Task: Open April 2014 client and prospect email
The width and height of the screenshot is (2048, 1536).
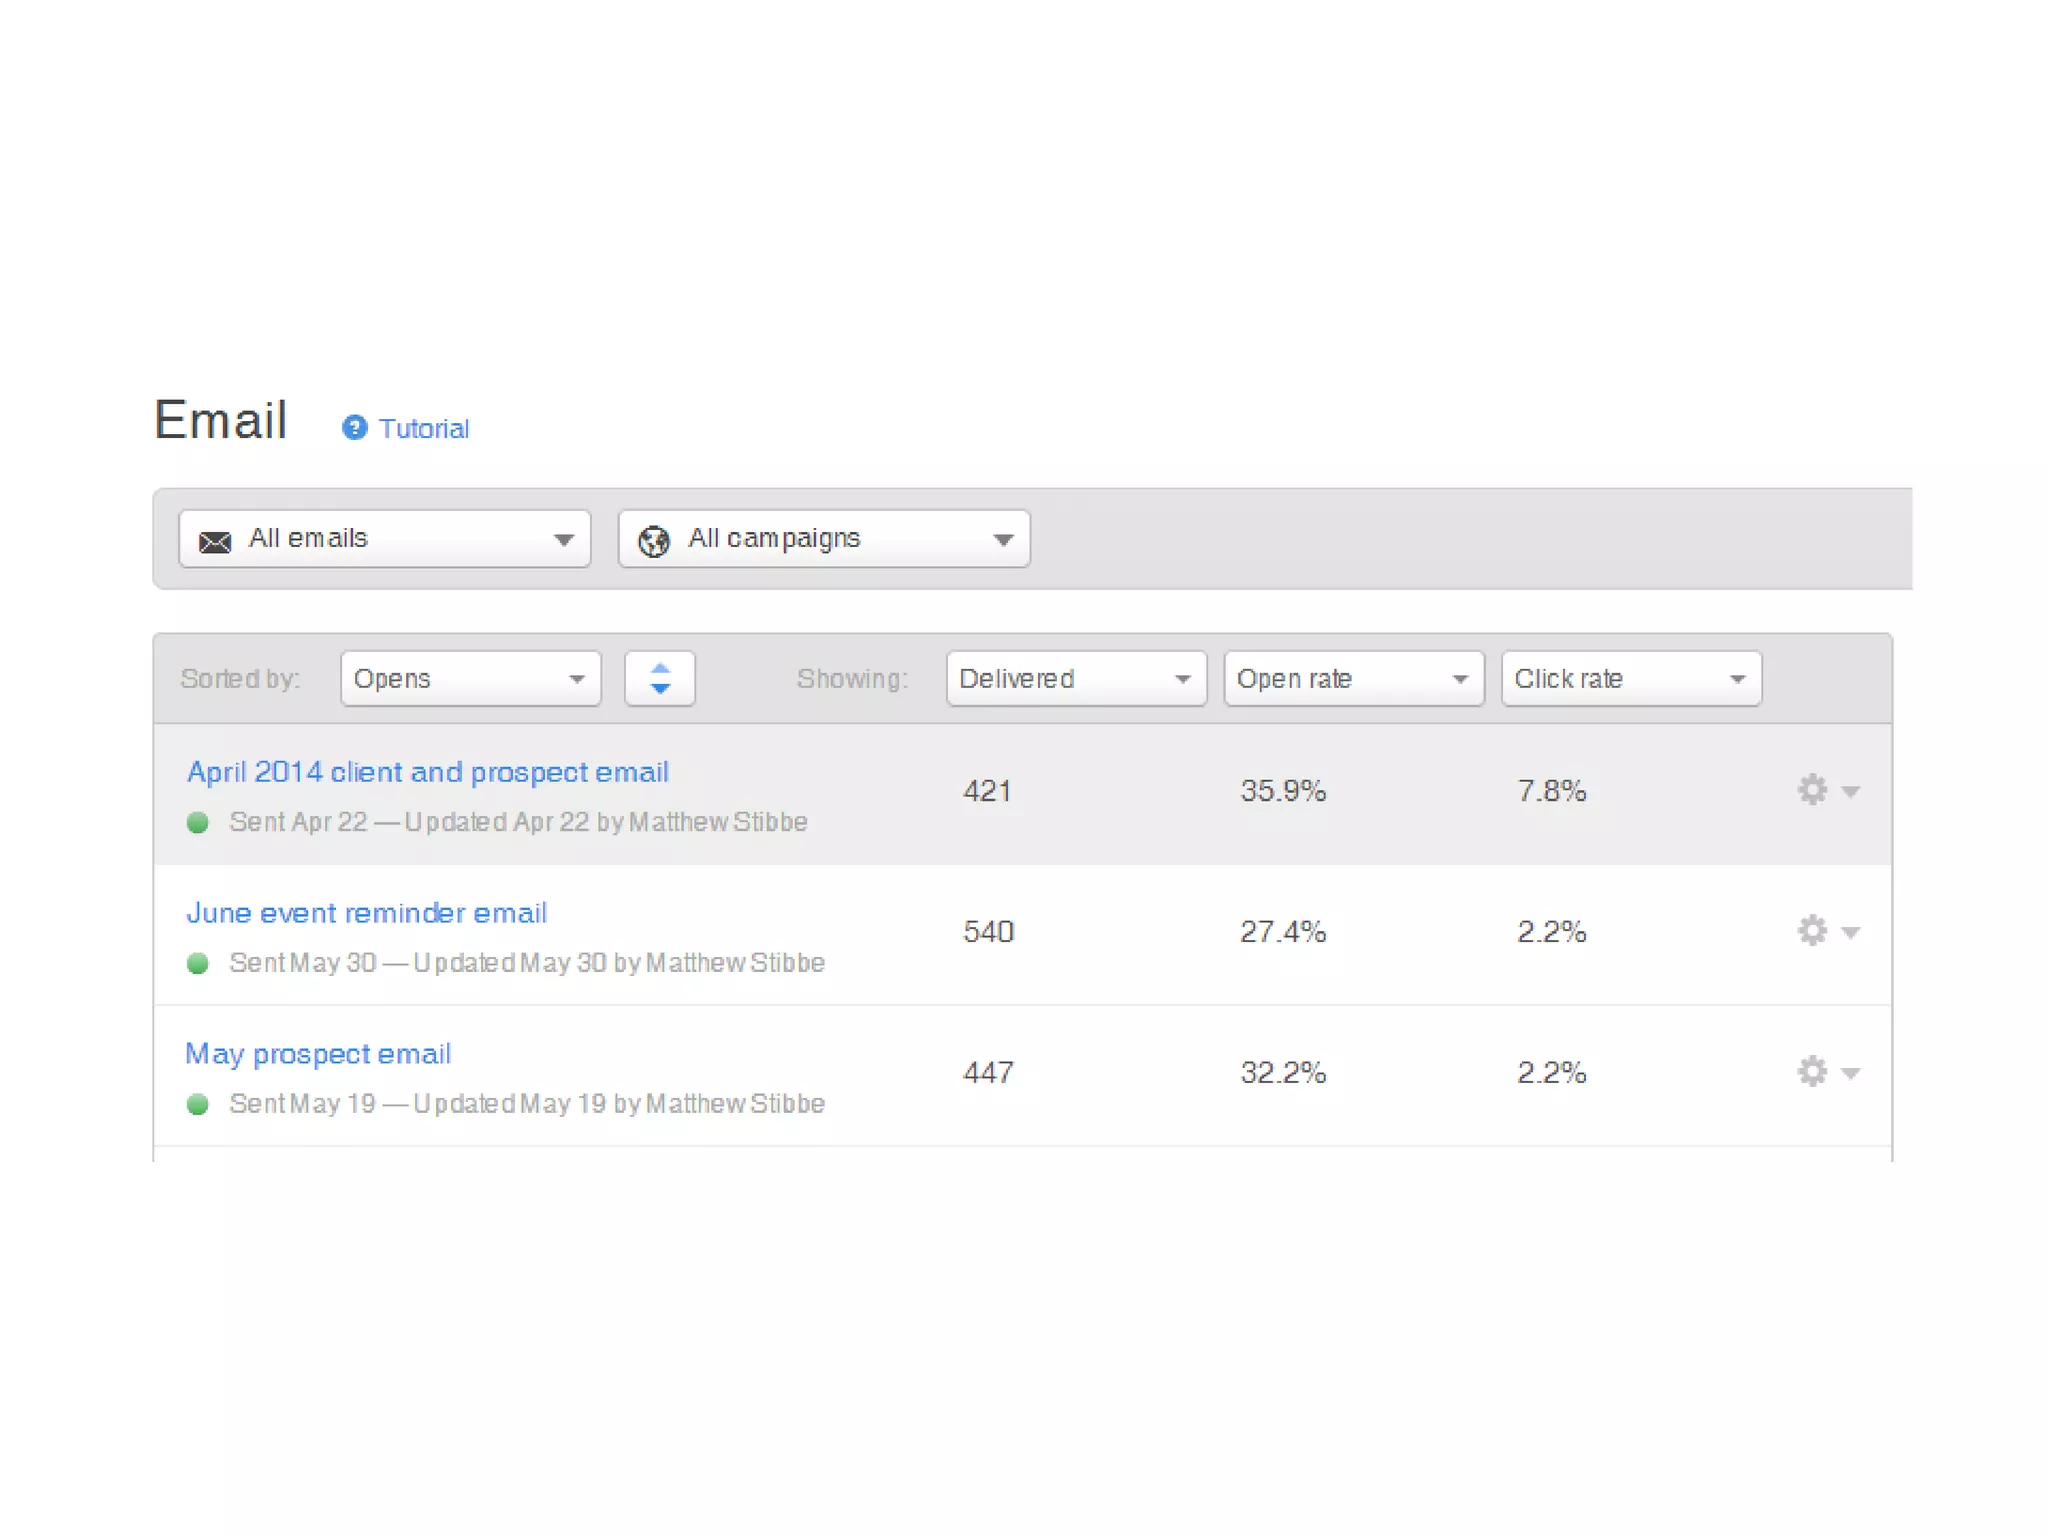Action: tap(428, 772)
